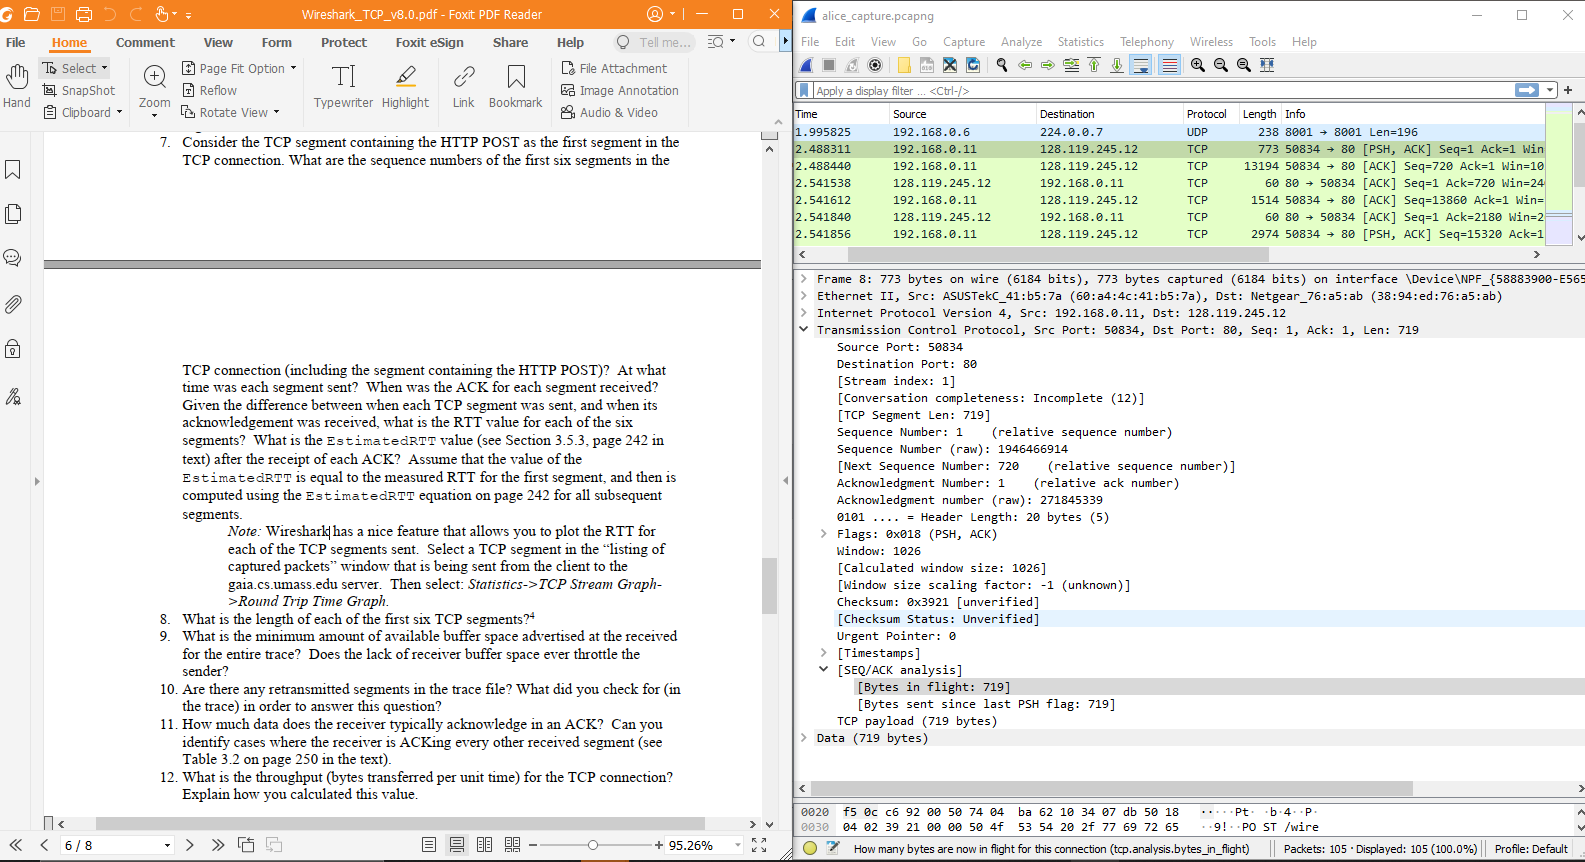Zoom in Wireshark main window text
1585x862 pixels.
pyautogui.click(x=1198, y=65)
